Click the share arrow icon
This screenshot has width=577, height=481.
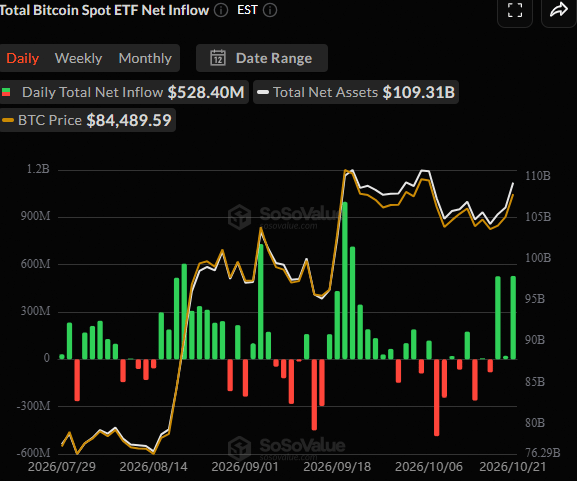[x=559, y=11]
